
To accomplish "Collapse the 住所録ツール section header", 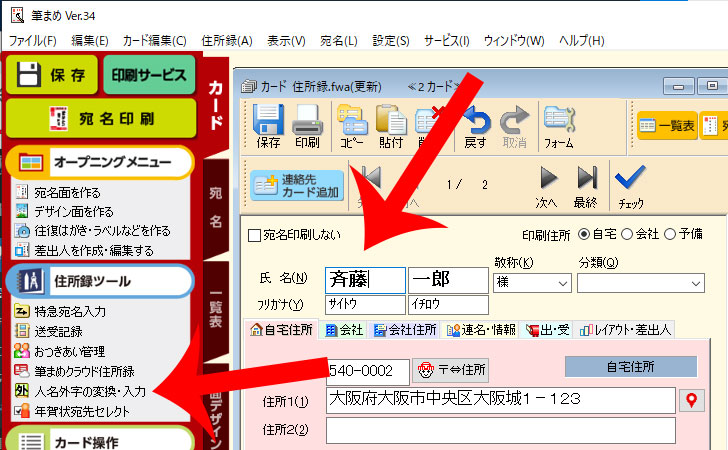I will pyautogui.click(x=100, y=281).
